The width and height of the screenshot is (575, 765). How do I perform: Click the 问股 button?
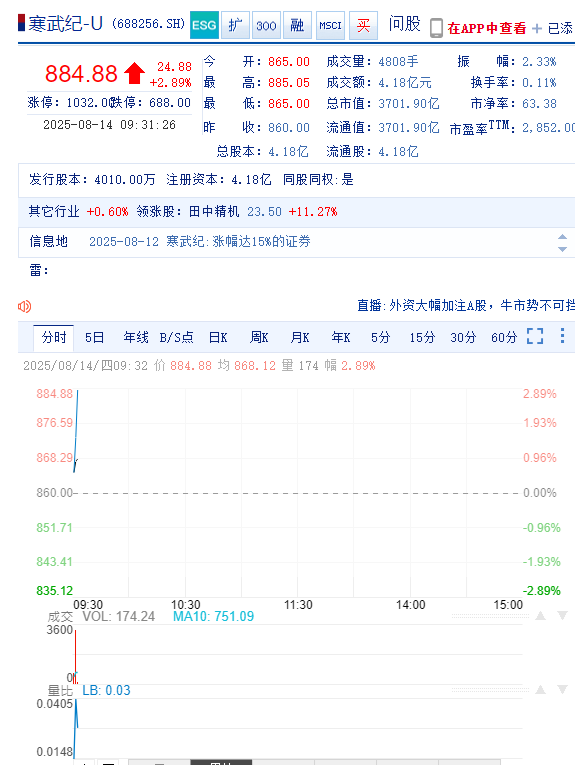point(404,24)
